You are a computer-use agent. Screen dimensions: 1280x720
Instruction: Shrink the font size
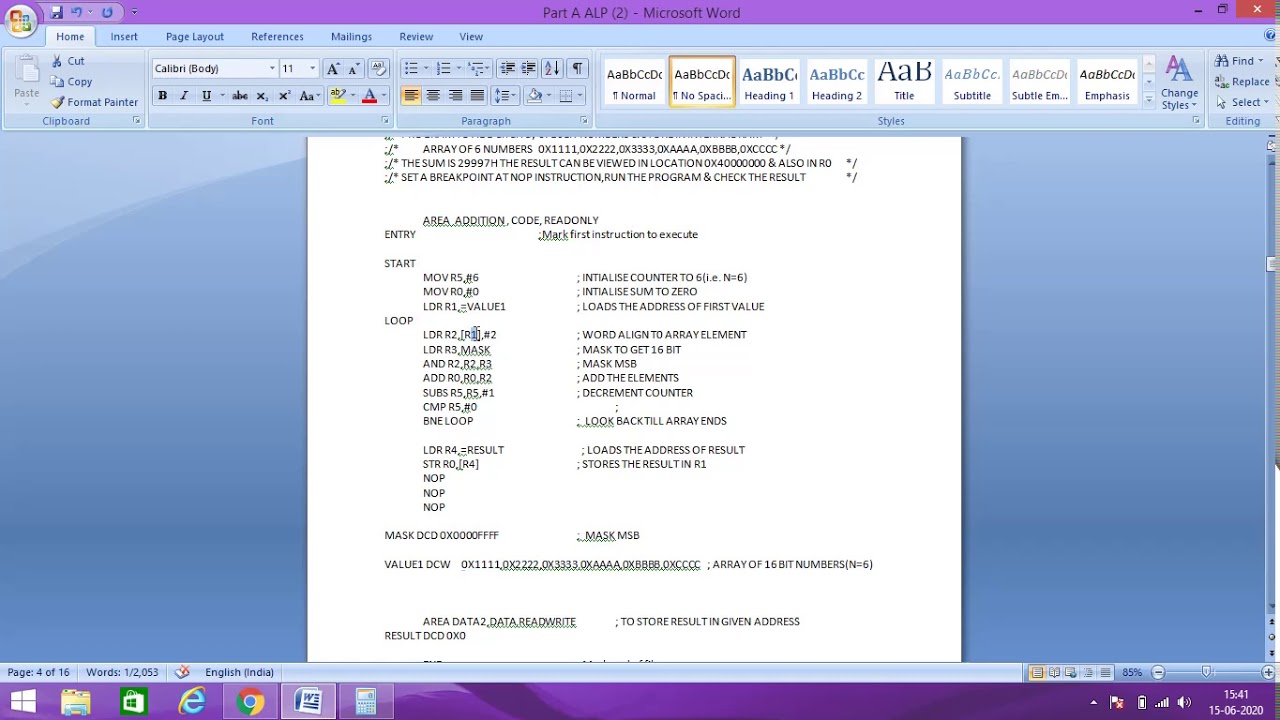354,69
